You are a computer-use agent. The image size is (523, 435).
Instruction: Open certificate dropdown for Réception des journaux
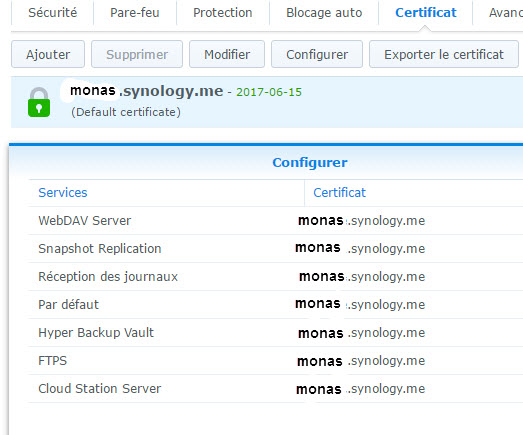(362, 277)
